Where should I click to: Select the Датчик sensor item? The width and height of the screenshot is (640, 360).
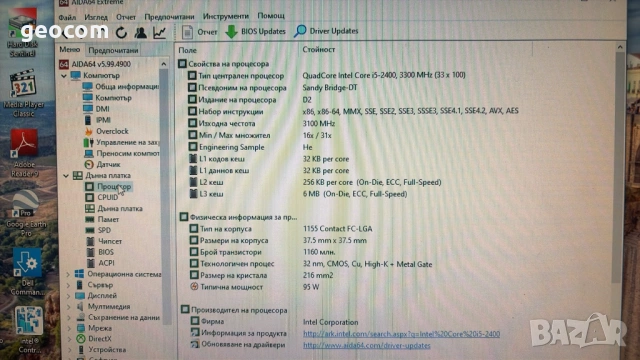tap(102, 164)
